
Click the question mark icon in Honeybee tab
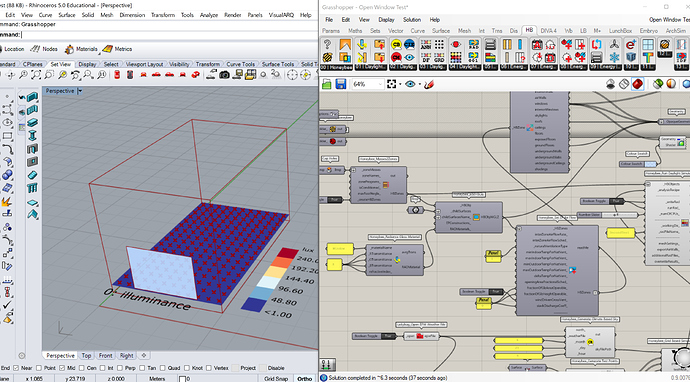coord(327,44)
